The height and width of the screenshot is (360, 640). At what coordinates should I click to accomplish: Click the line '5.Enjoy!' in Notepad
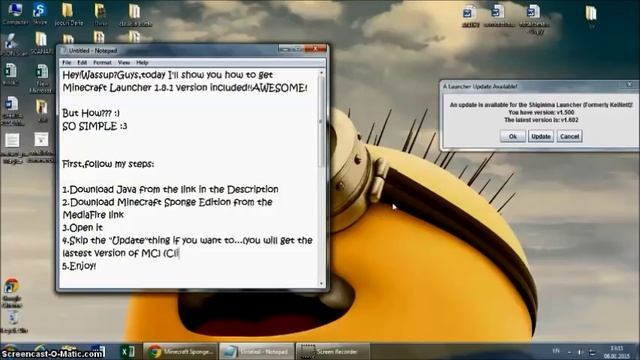point(79,266)
